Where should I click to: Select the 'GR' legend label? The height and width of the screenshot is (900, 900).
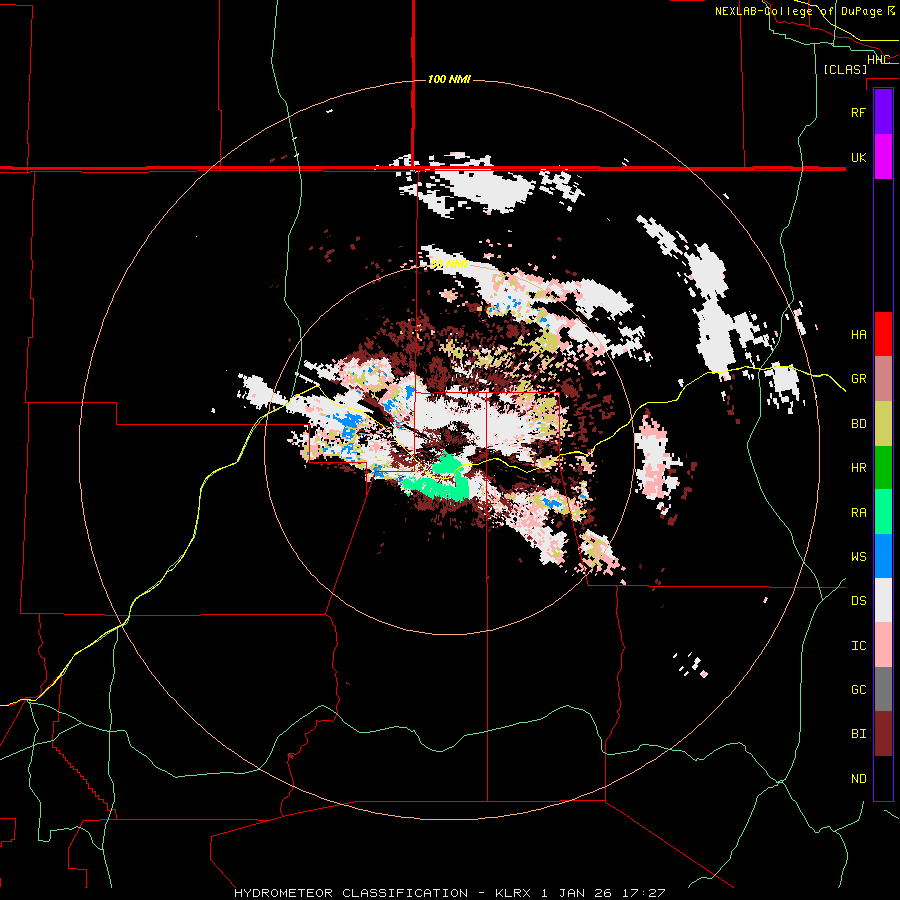click(858, 379)
